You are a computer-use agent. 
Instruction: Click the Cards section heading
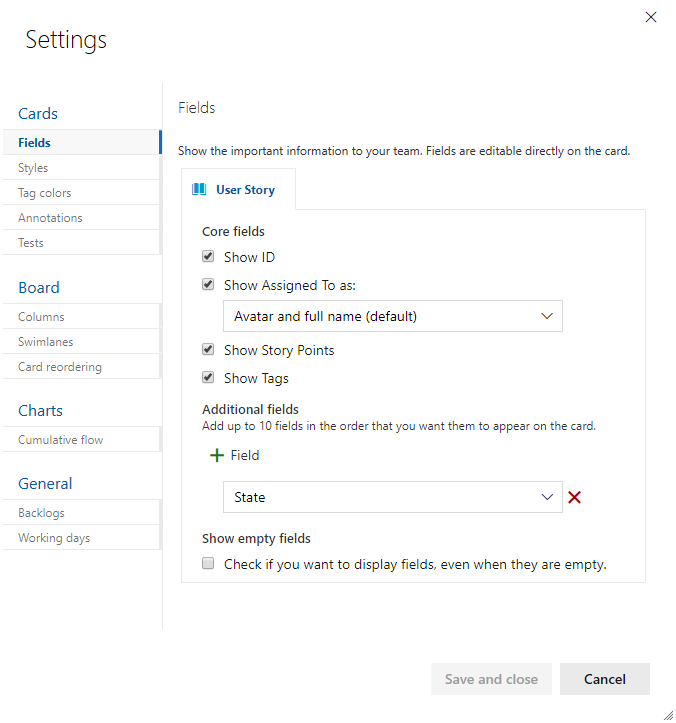(38, 114)
